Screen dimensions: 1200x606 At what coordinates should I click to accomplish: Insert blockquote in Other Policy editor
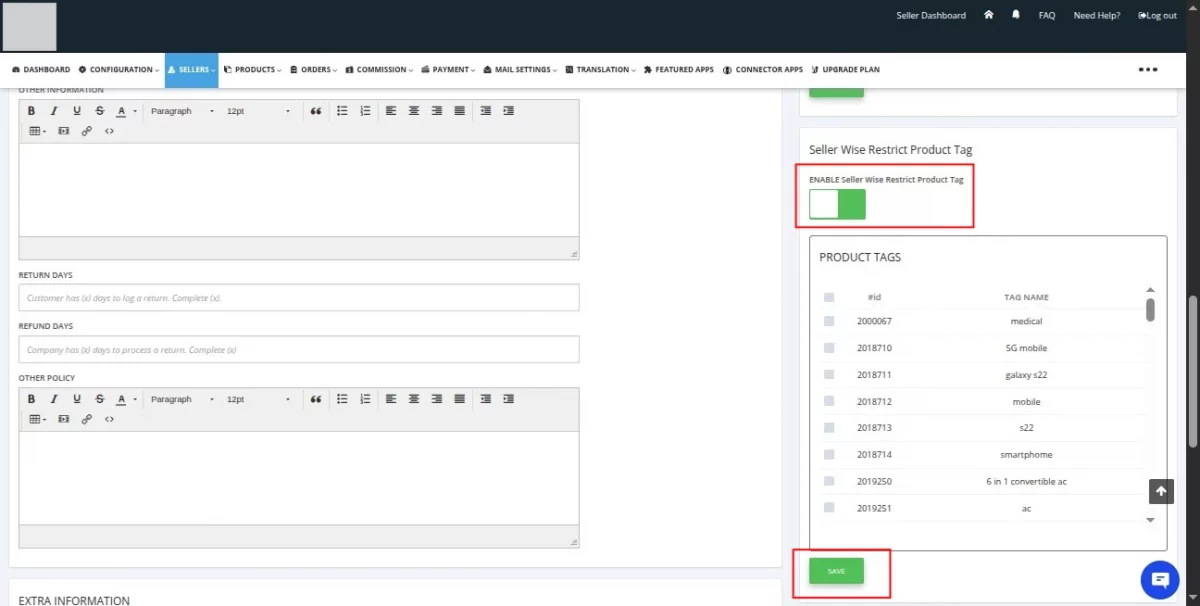316,399
